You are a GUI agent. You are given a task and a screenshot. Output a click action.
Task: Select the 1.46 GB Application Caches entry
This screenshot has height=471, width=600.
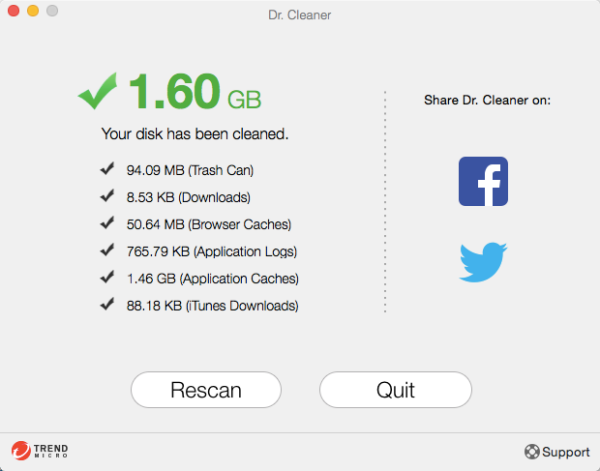click(x=212, y=278)
